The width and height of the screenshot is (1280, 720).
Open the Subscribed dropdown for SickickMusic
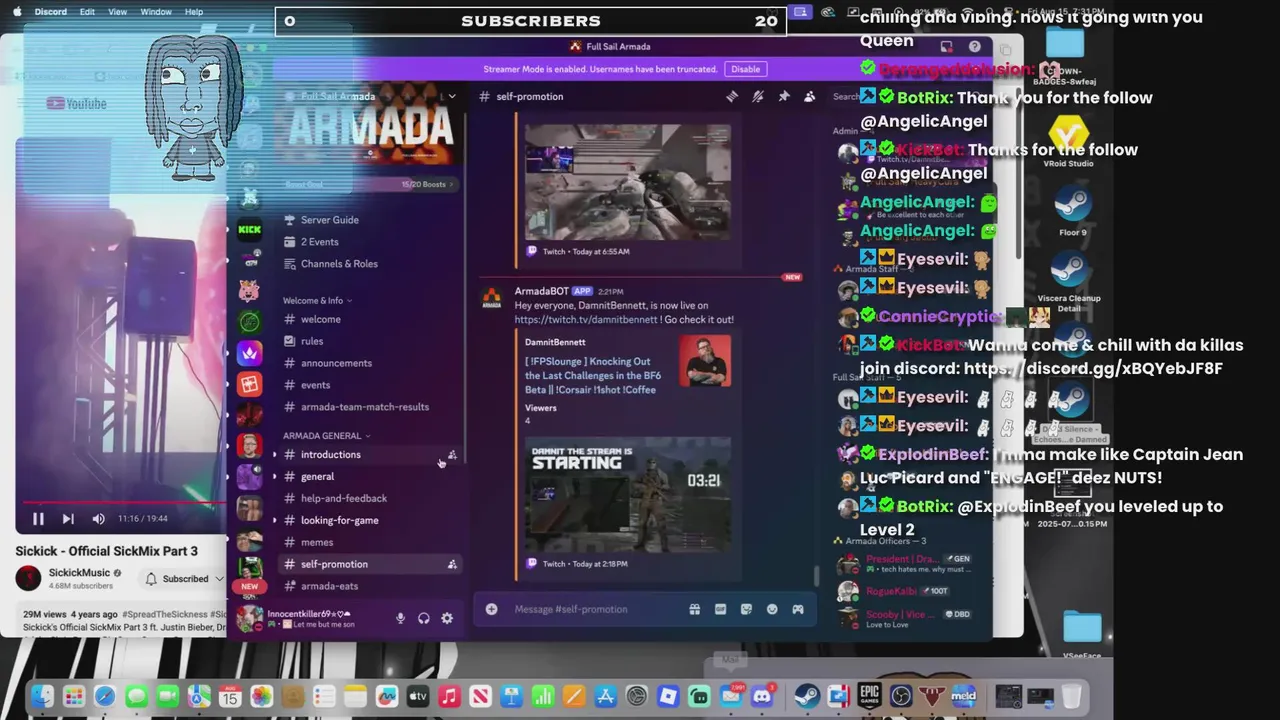pyautogui.click(x=184, y=579)
